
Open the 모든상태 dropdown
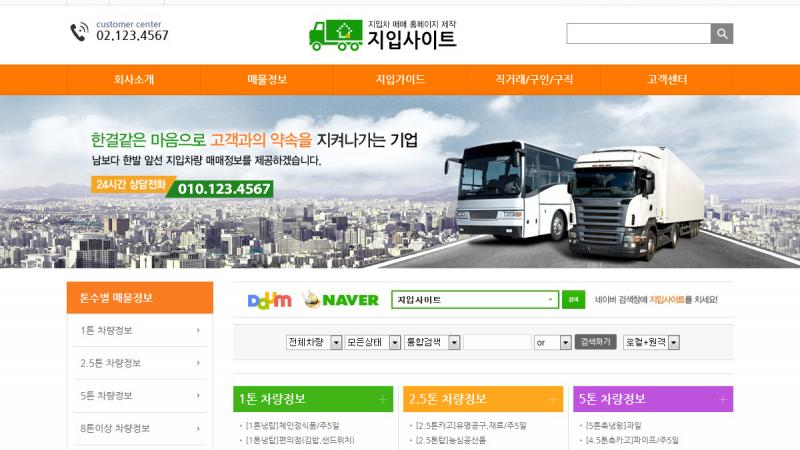(x=372, y=342)
